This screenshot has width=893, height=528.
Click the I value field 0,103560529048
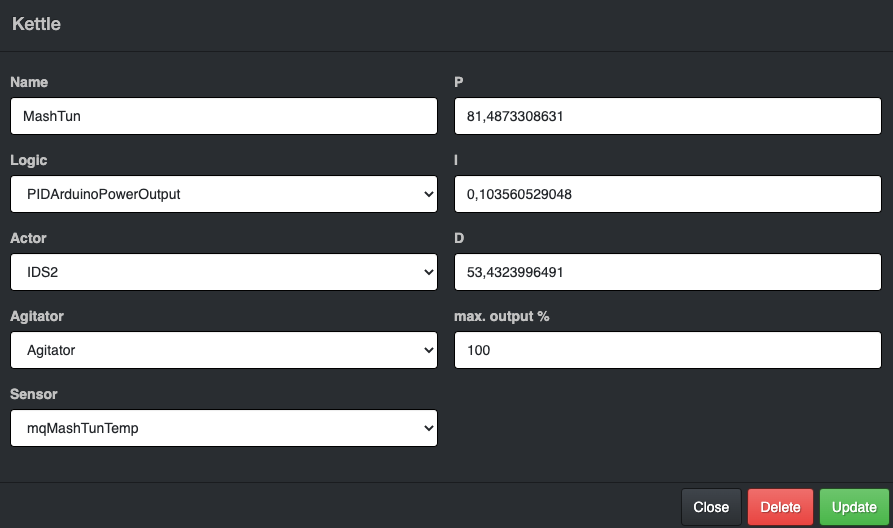(667, 194)
